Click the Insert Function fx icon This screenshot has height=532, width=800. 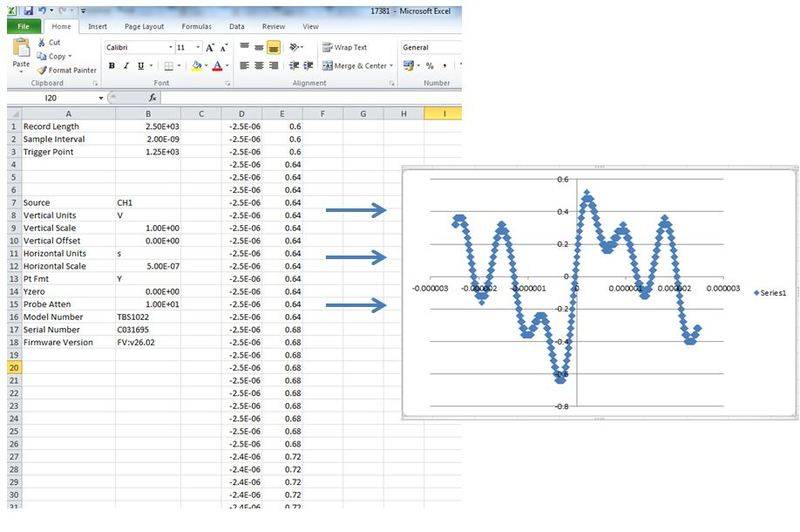(x=153, y=98)
